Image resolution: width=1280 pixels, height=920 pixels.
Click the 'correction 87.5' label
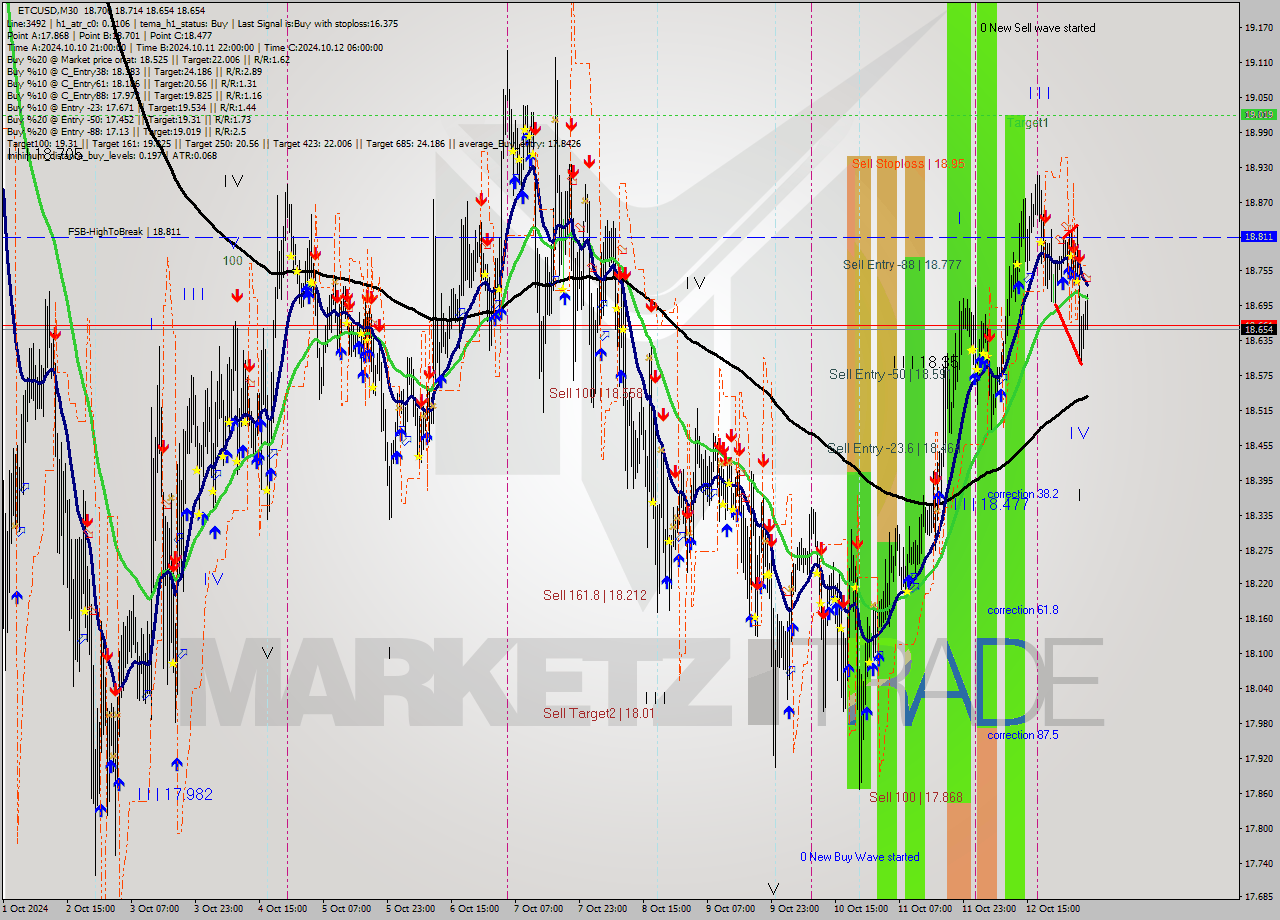[1023, 735]
